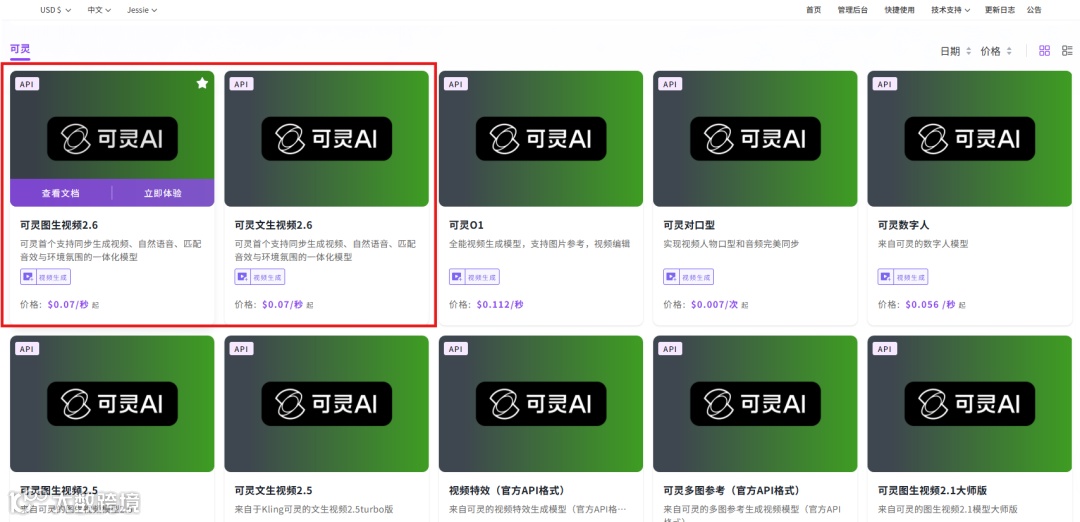This screenshot has width=1080, height=522.
Task: Click the 视频特效 card thumbnail
Action: tap(541, 404)
